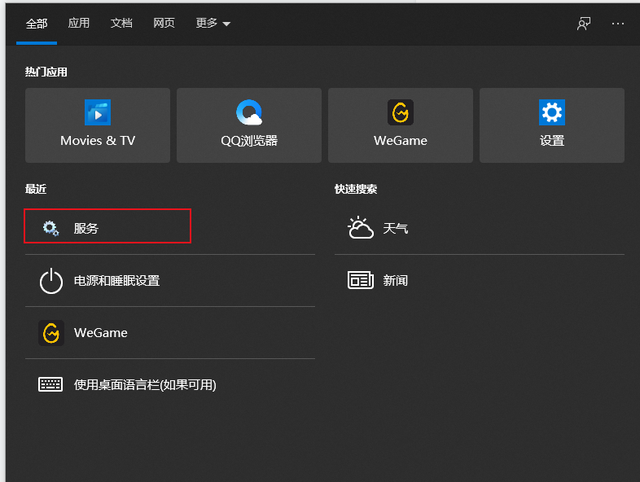Open the Movies & TV app tile

coord(98,125)
